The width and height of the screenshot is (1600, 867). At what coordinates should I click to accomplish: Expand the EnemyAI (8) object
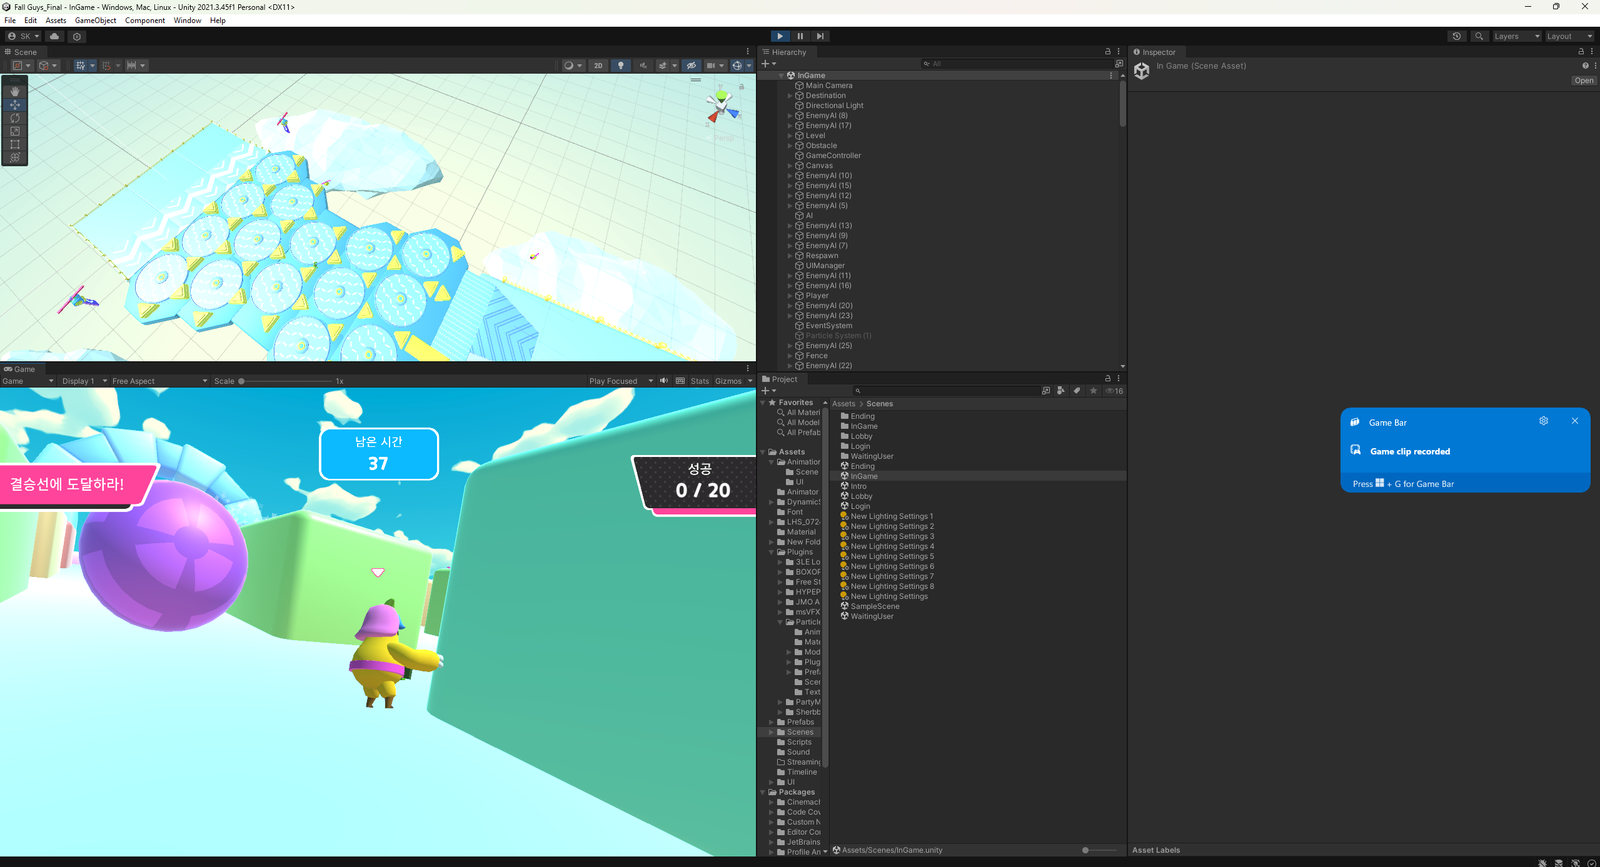[x=790, y=116]
